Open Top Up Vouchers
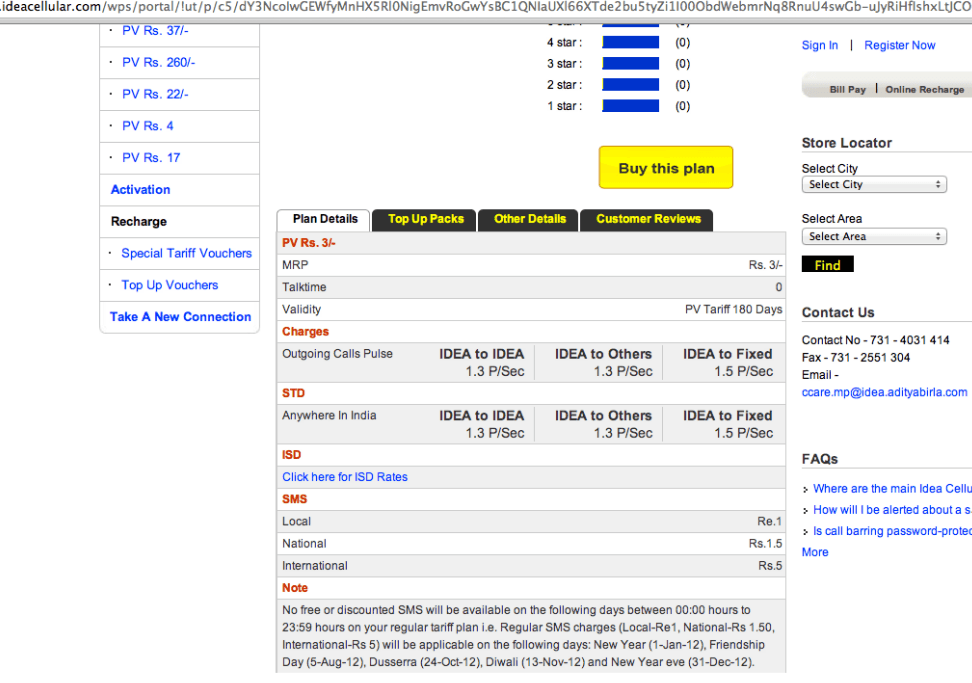 (x=170, y=285)
